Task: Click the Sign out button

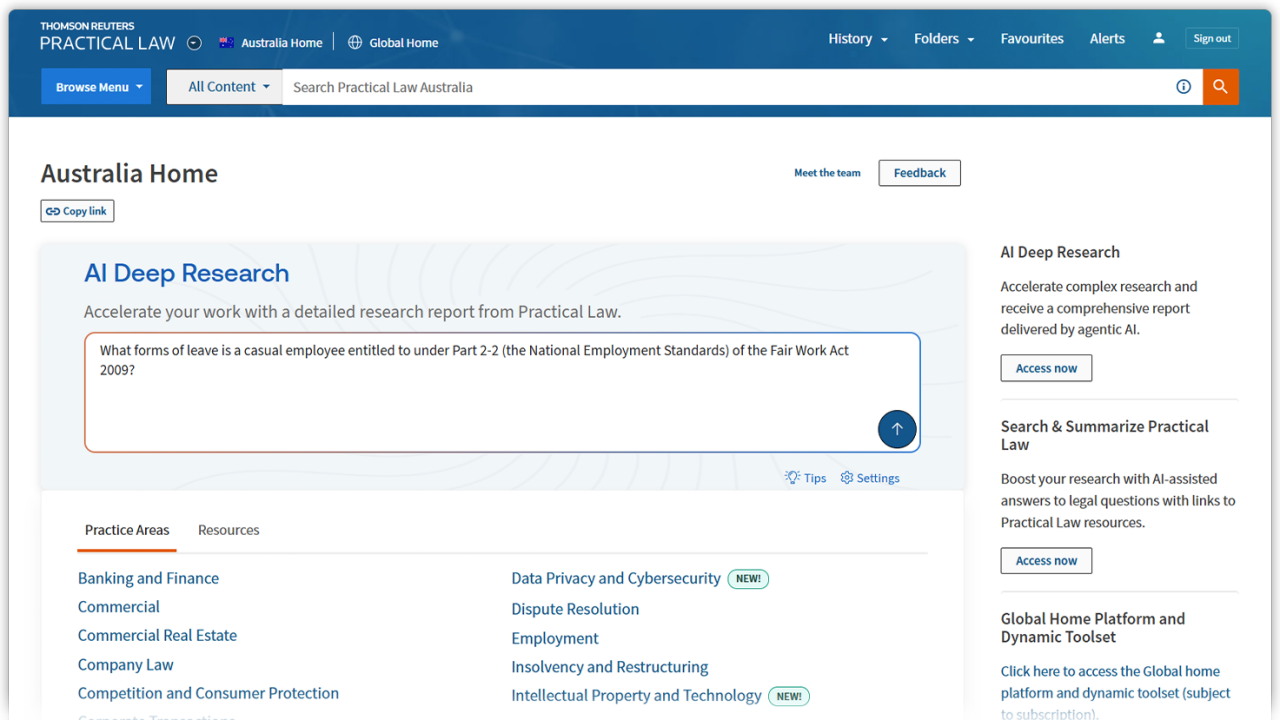Action: coord(1212,38)
